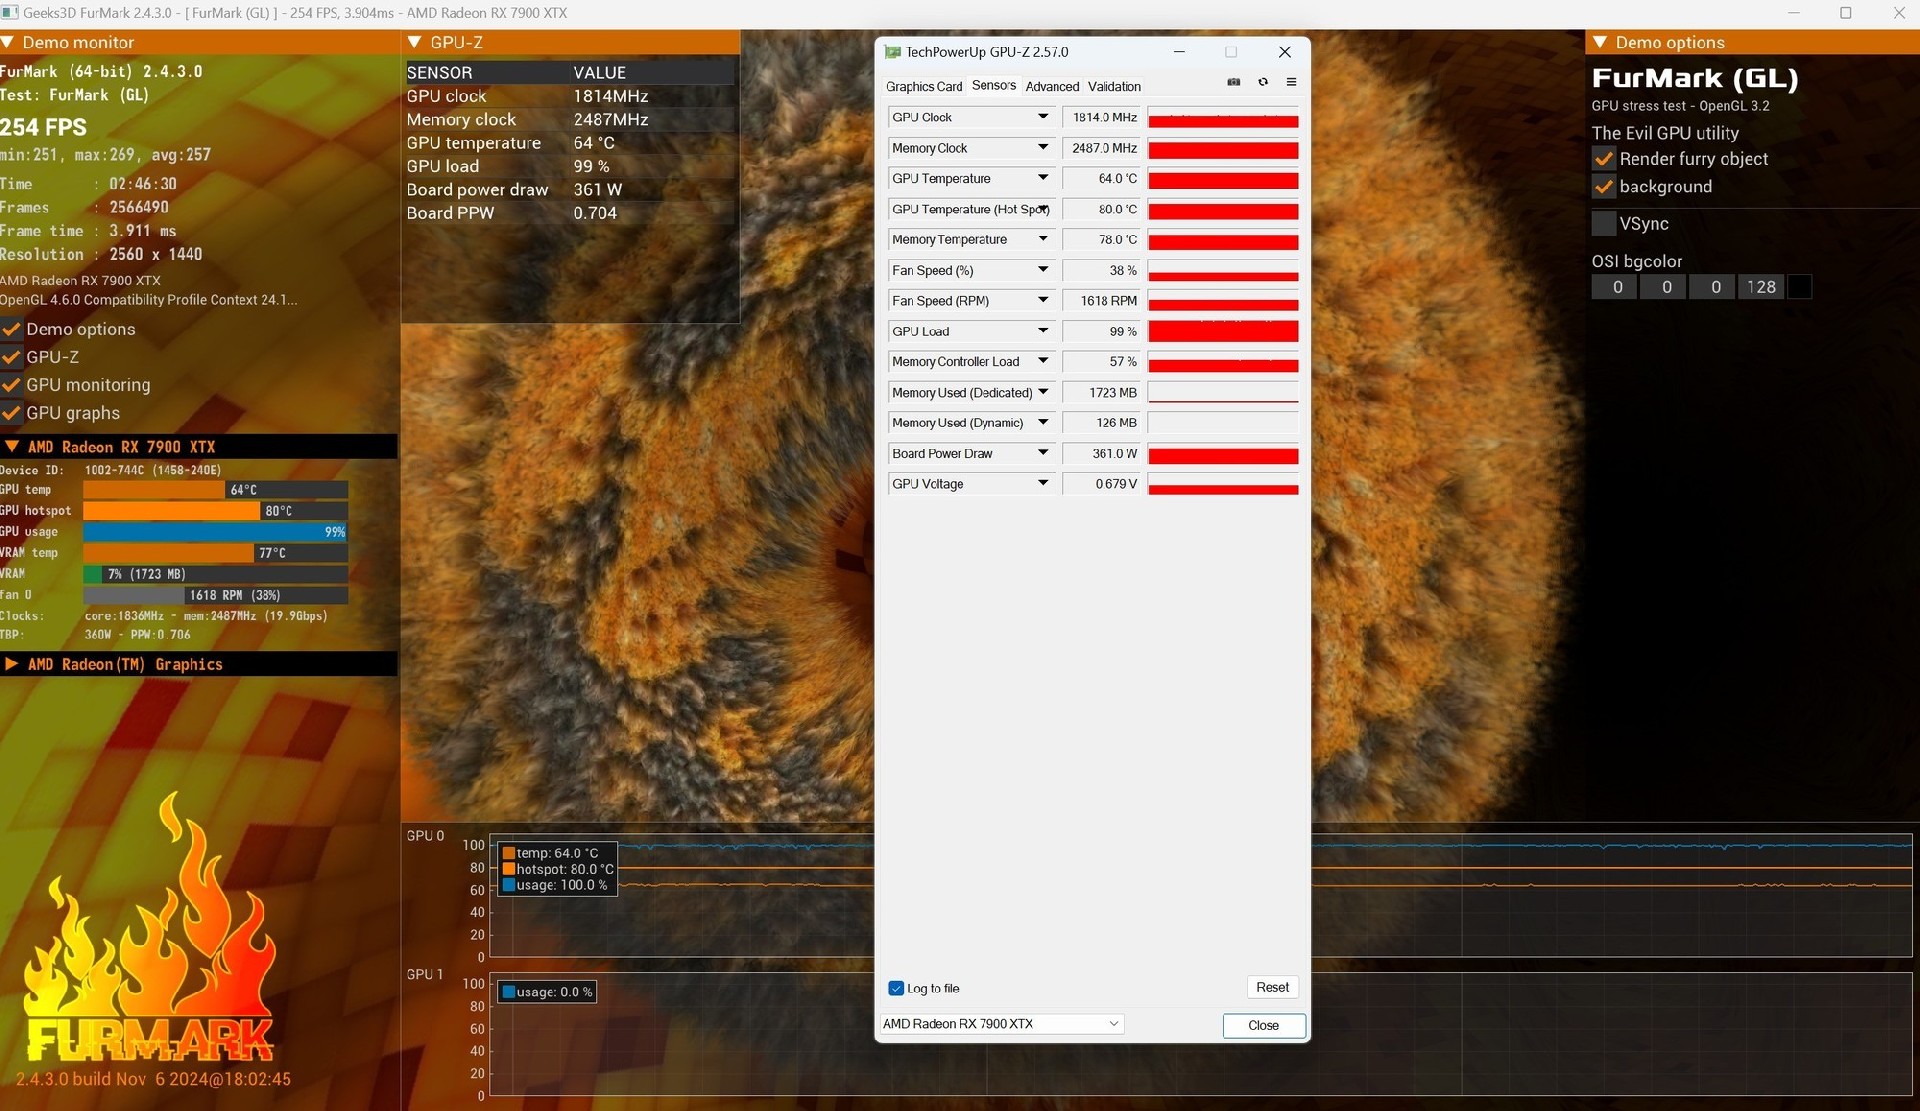
Task: Click OSI bgcolor first 0 value field
Action: click(1615, 287)
